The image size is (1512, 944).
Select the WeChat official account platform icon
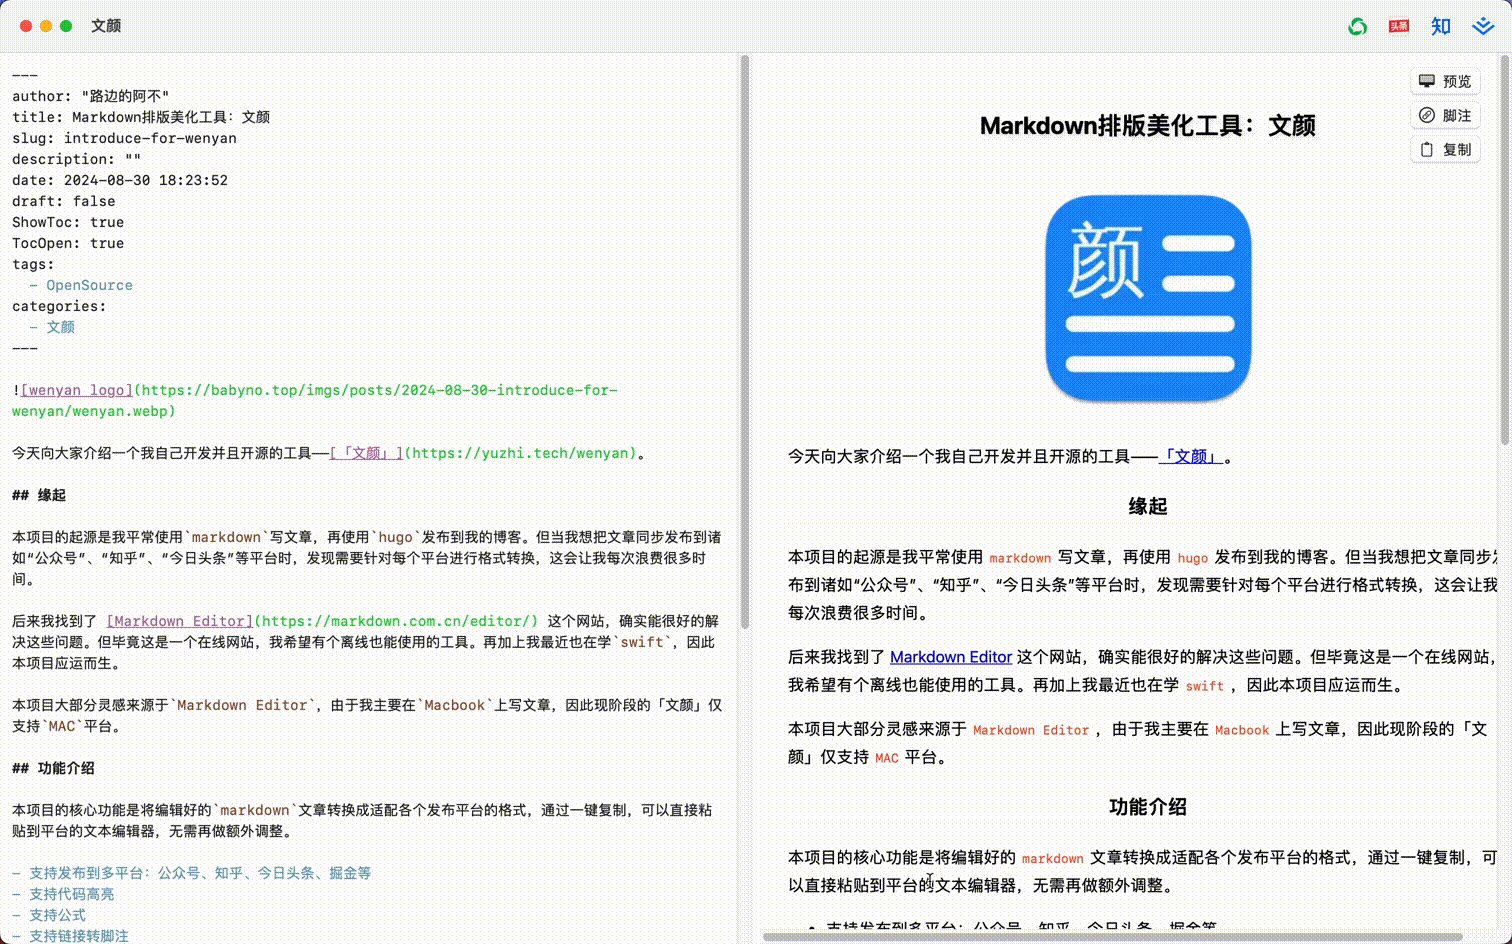point(1357,26)
